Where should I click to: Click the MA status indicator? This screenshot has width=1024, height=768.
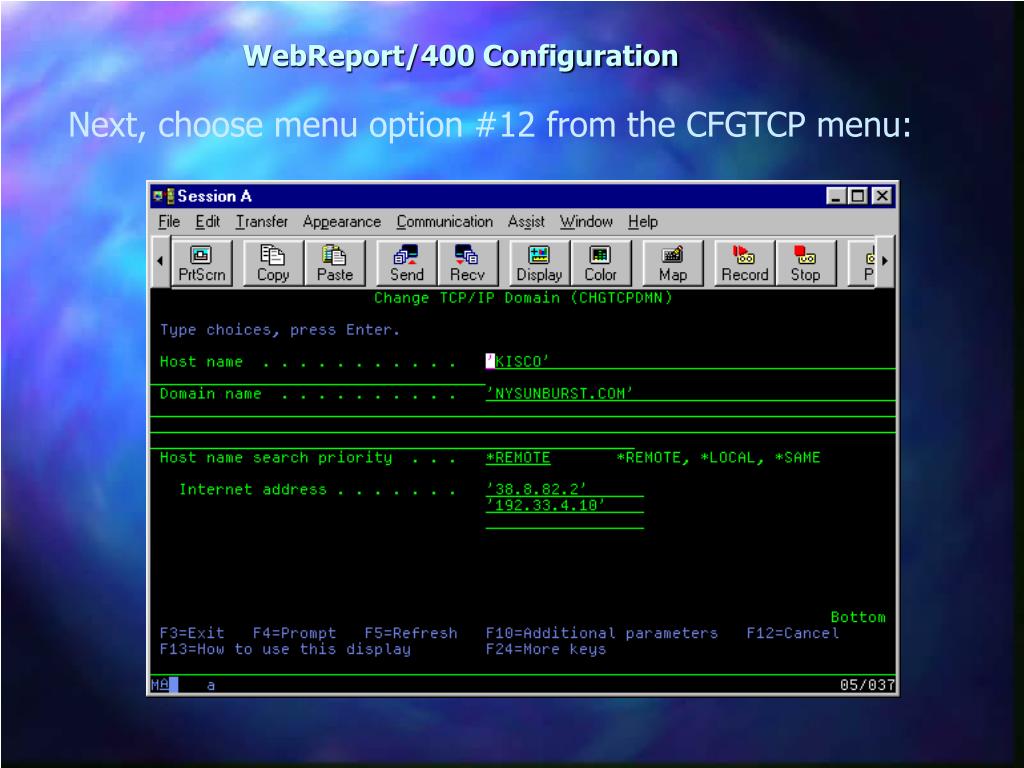click(x=161, y=684)
